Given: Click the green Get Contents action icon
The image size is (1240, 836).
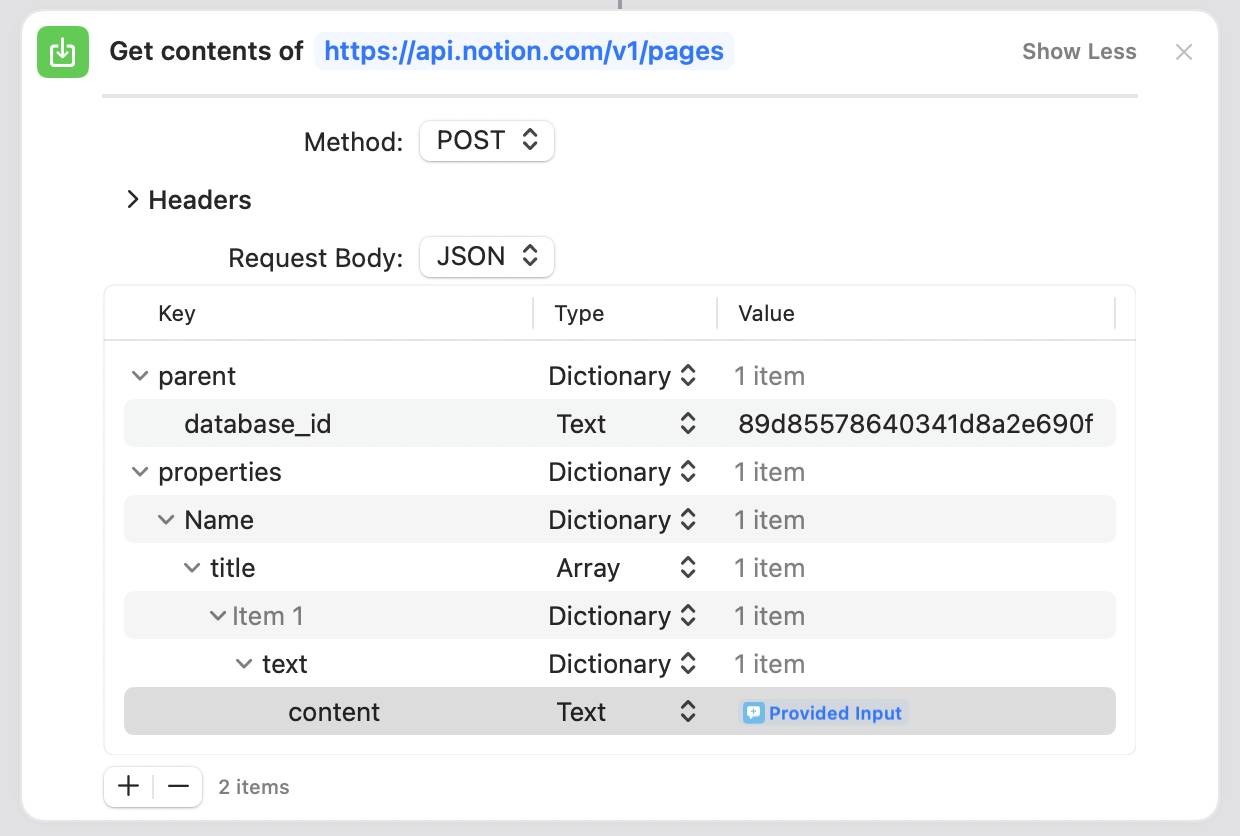Looking at the screenshot, I should click(63, 52).
